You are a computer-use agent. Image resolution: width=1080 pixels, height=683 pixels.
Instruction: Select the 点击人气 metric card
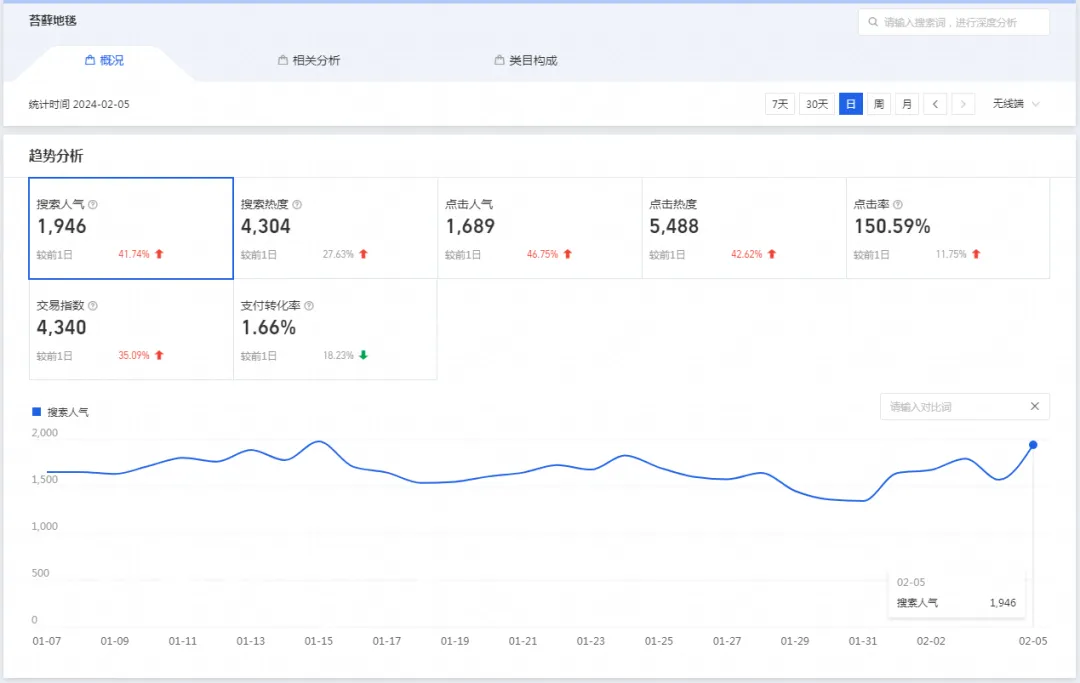click(539, 228)
